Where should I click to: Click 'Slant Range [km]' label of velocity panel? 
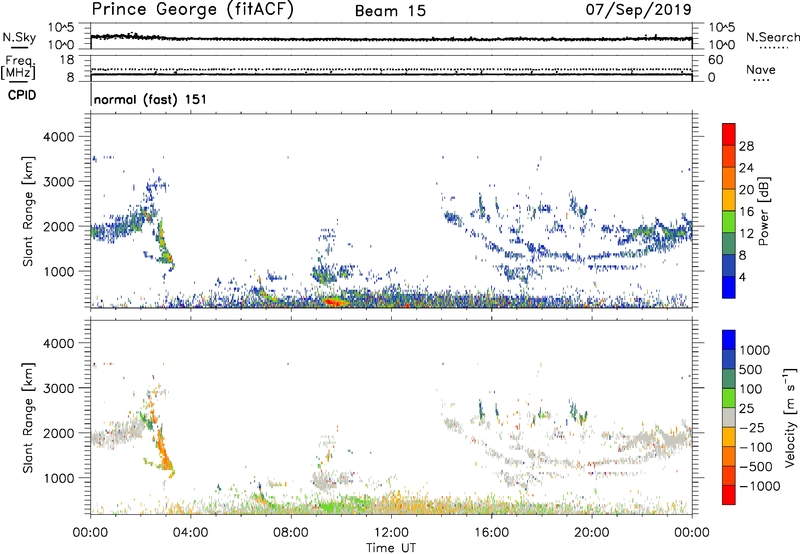click(x=28, y=418)
